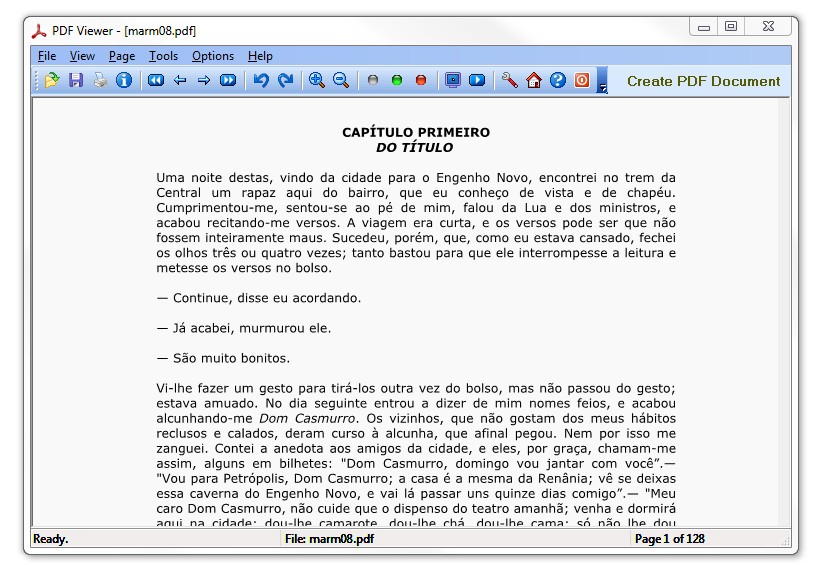Open a PDF file with the folder icon
The height and width of the screenshot is (565, 817).
(x=52, y=80)
